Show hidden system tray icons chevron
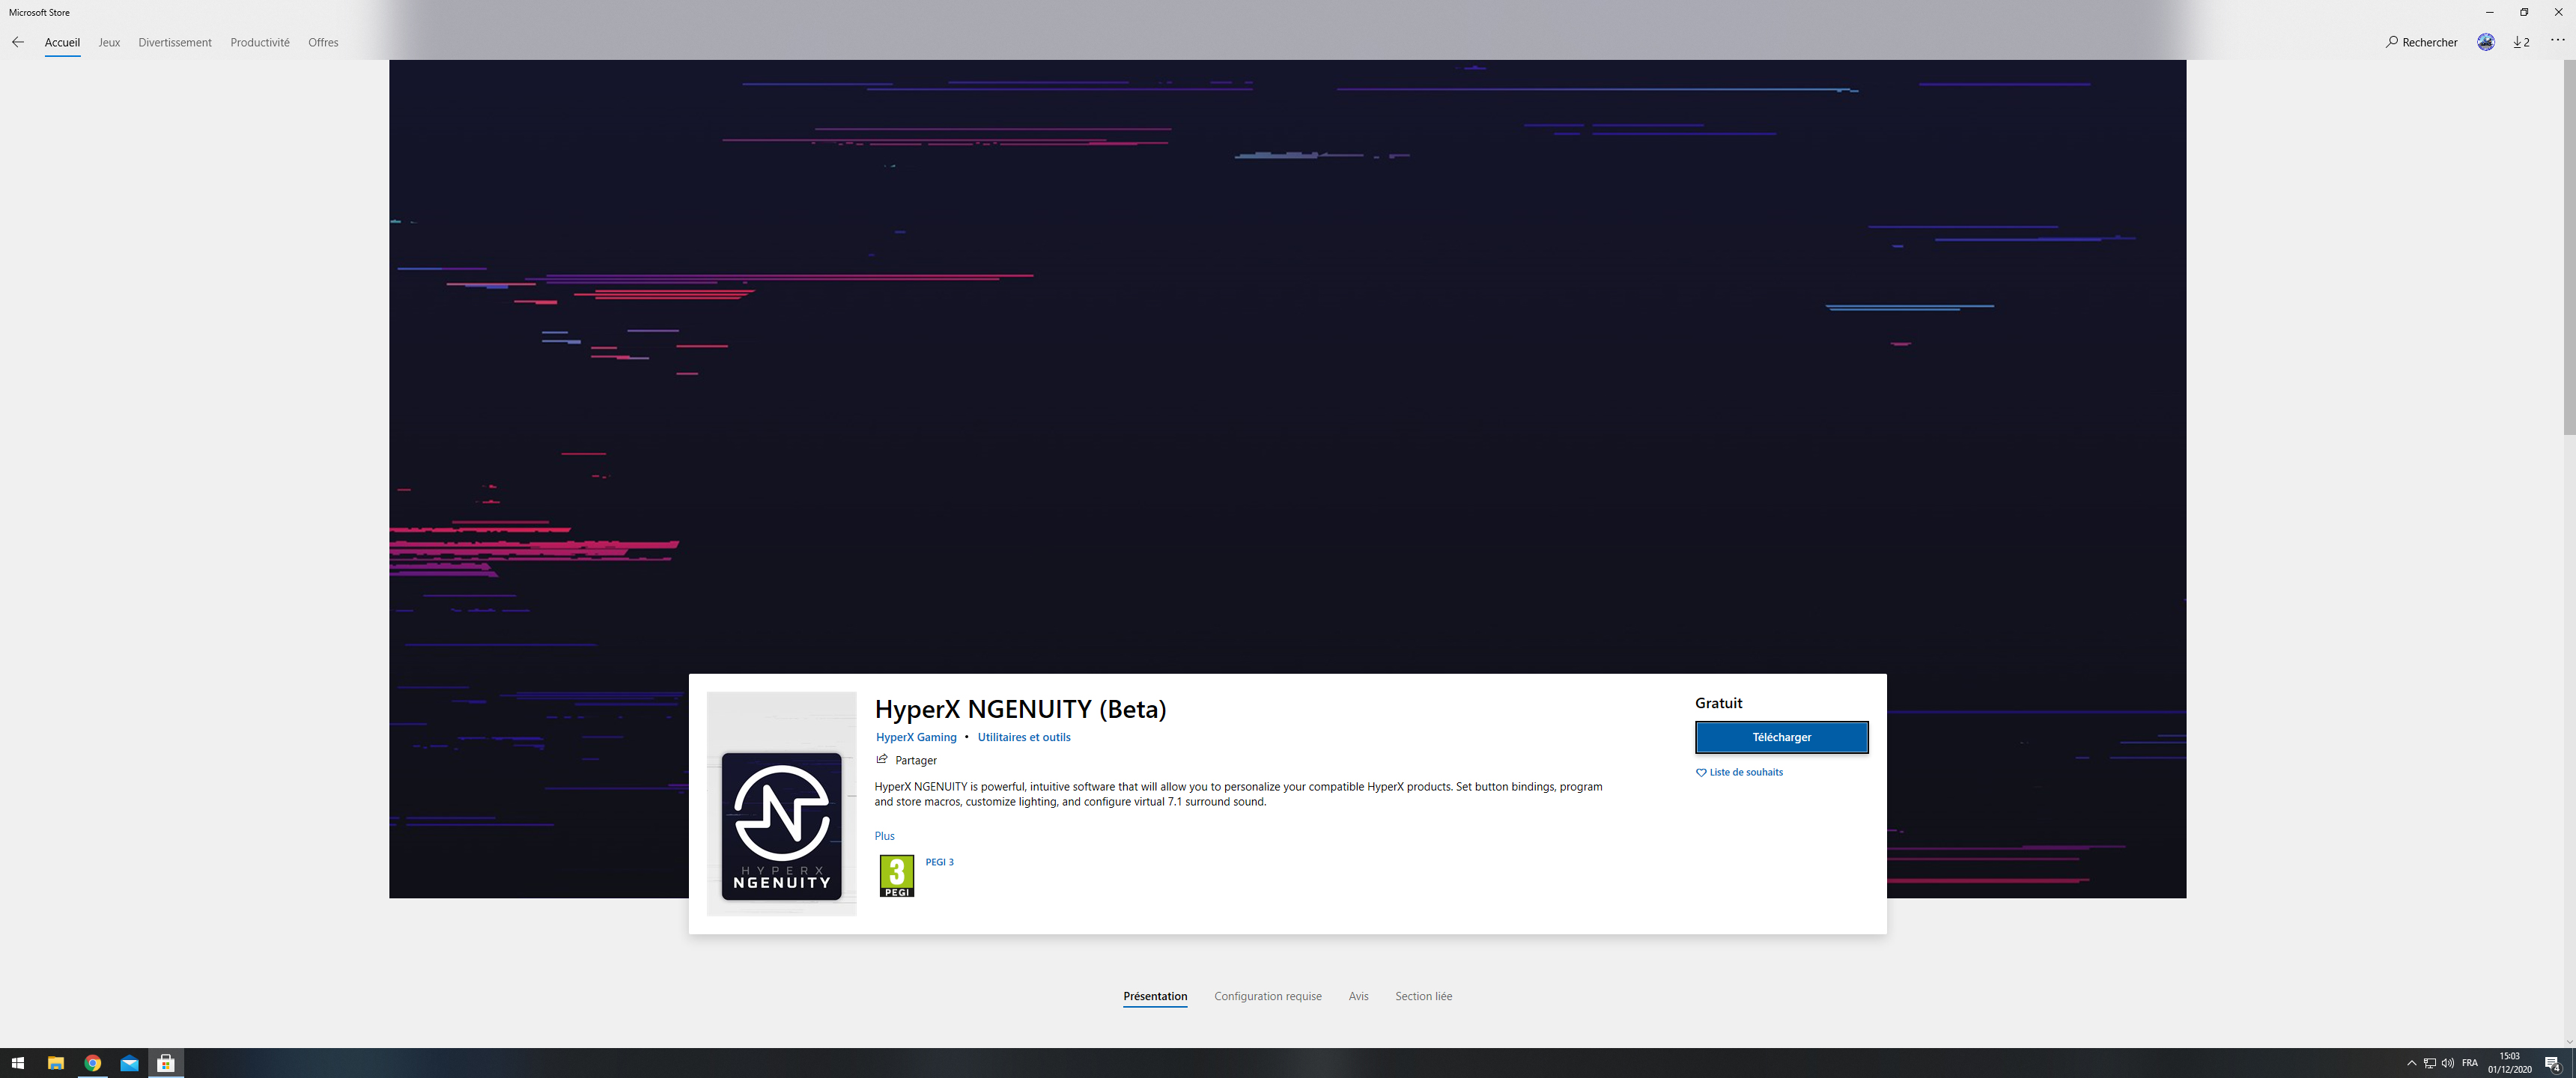Viewport: 2576px width, 1078px height. (2411, 1063)
